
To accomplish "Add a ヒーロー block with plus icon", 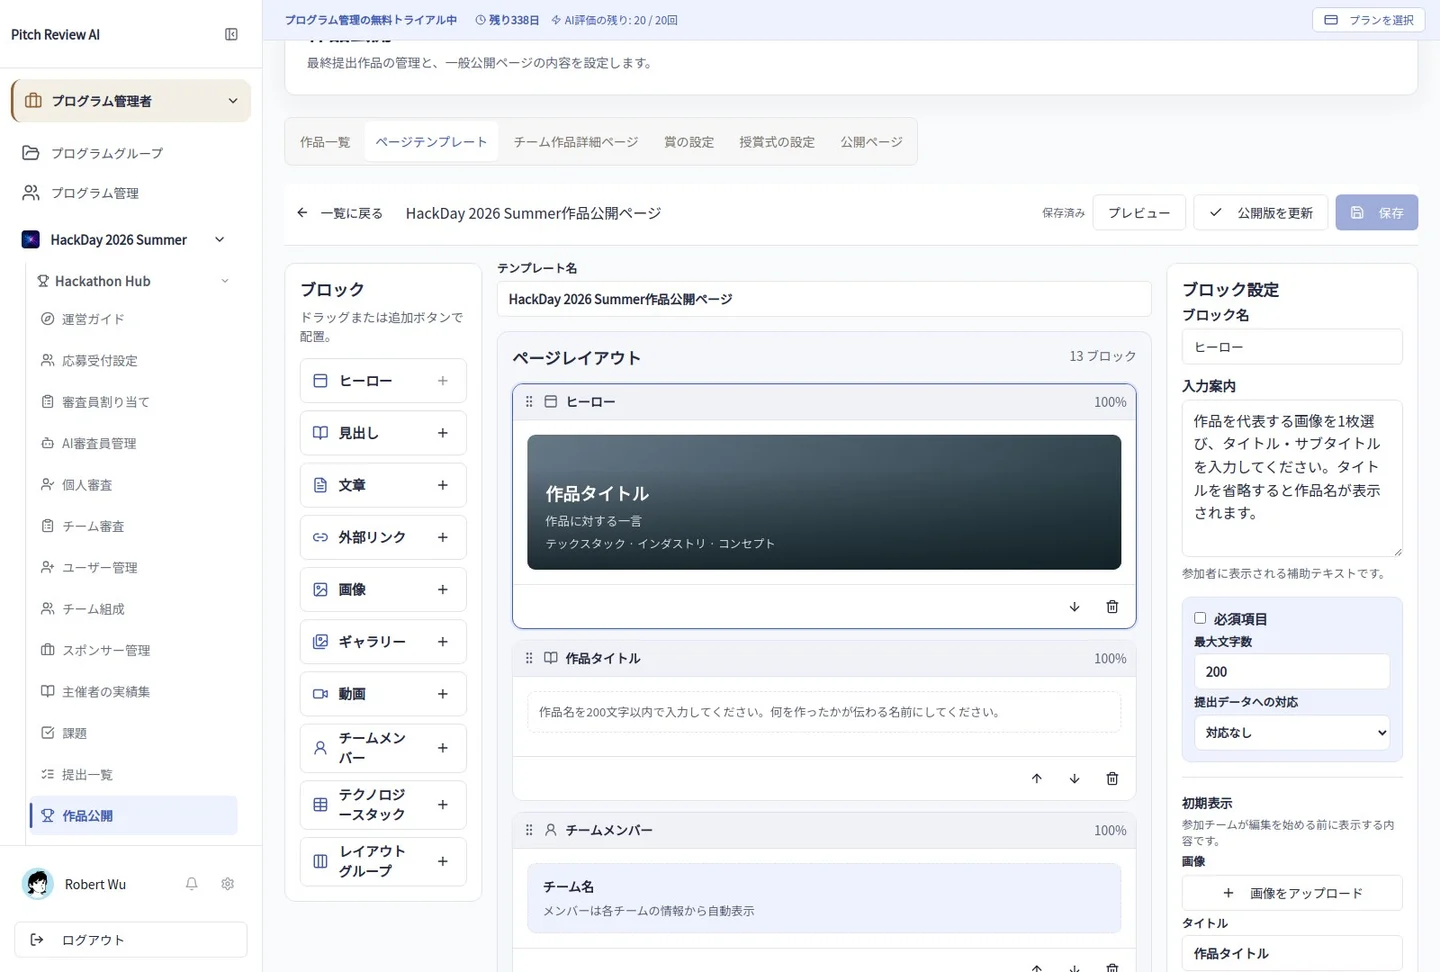I will pos(442,381).
